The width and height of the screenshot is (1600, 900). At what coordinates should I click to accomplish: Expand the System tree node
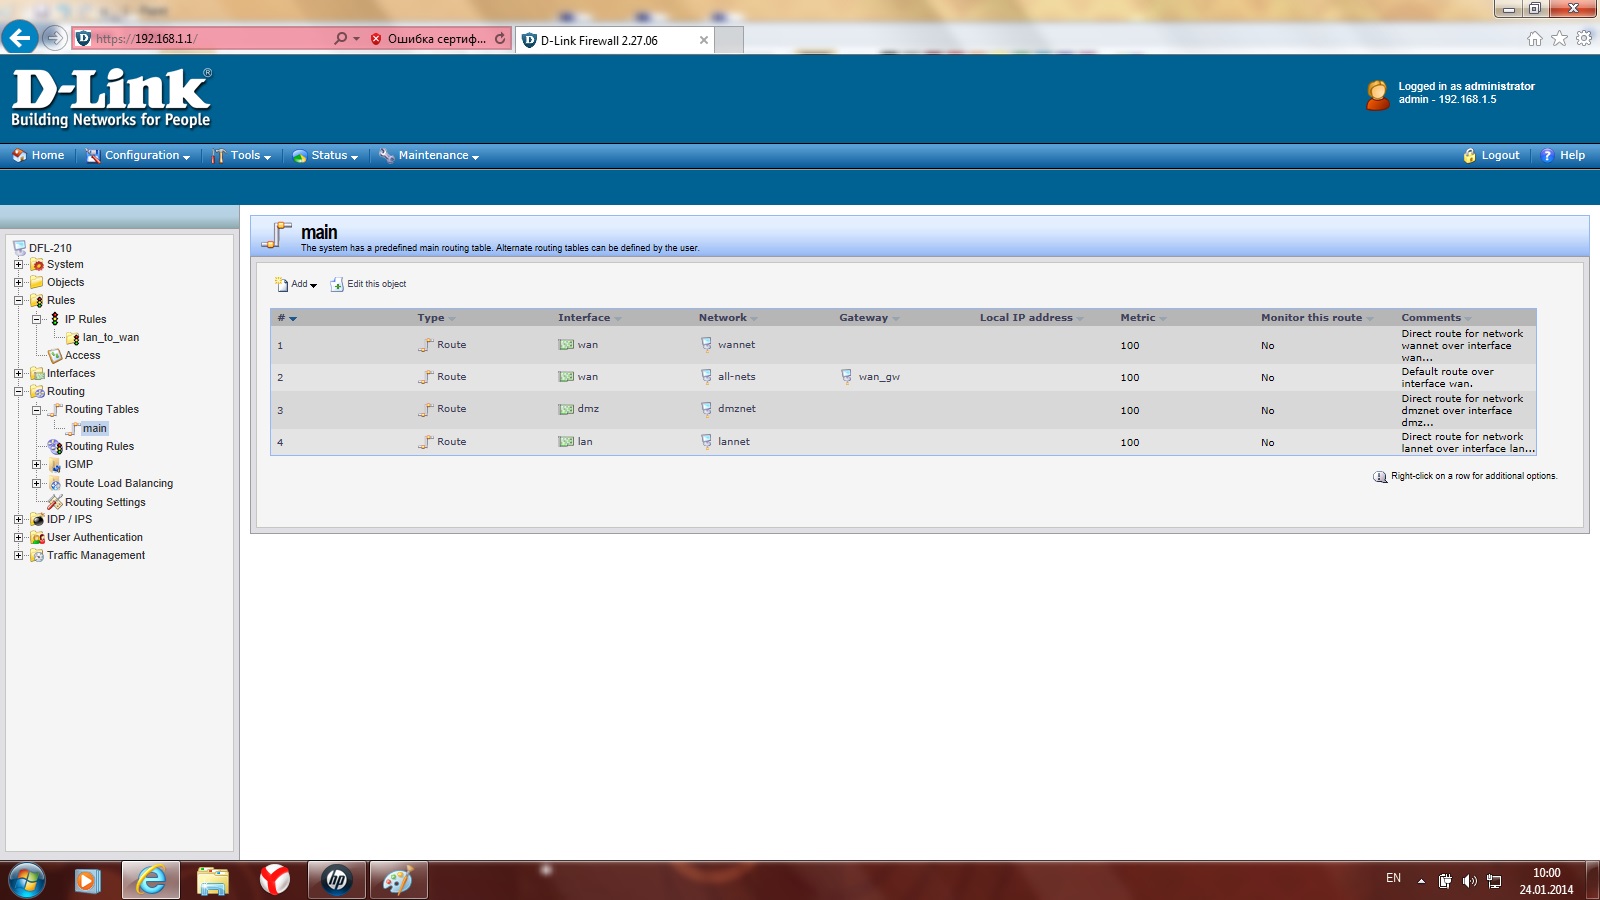tap(18, 265)
